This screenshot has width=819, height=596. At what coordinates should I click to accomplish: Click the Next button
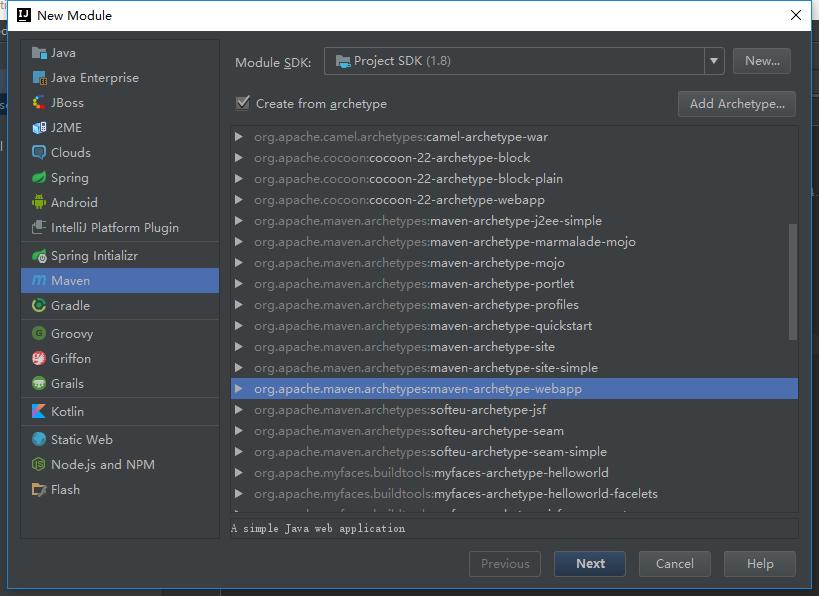tap(590, 563)
